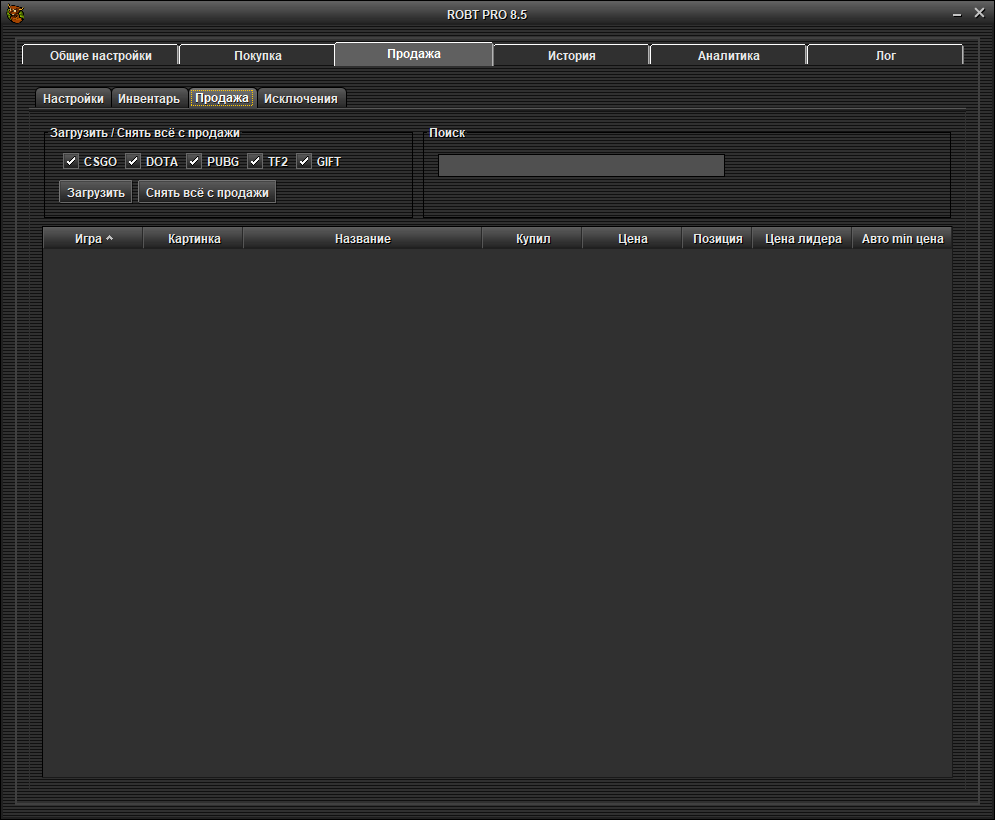This screenshot has height=820, width=995.
Task: Sort the table by Цена column
Action: [632, 239]
